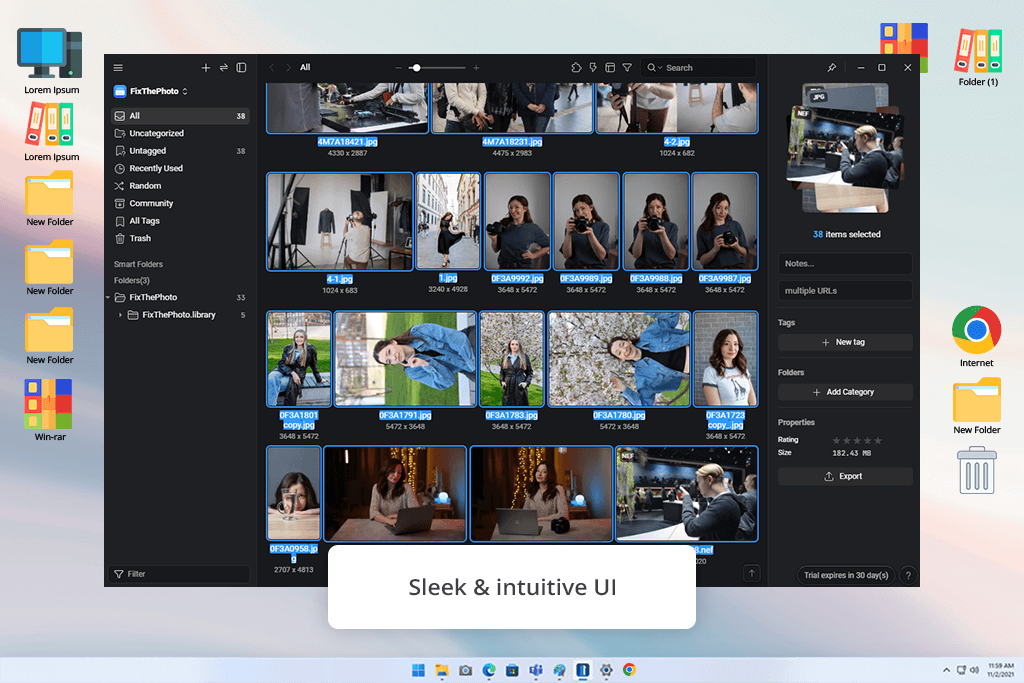This screenshot has height=683, width=1024.
Task: Click file name 0F3A1791.jpg
Action: click(x=405, y=415)
